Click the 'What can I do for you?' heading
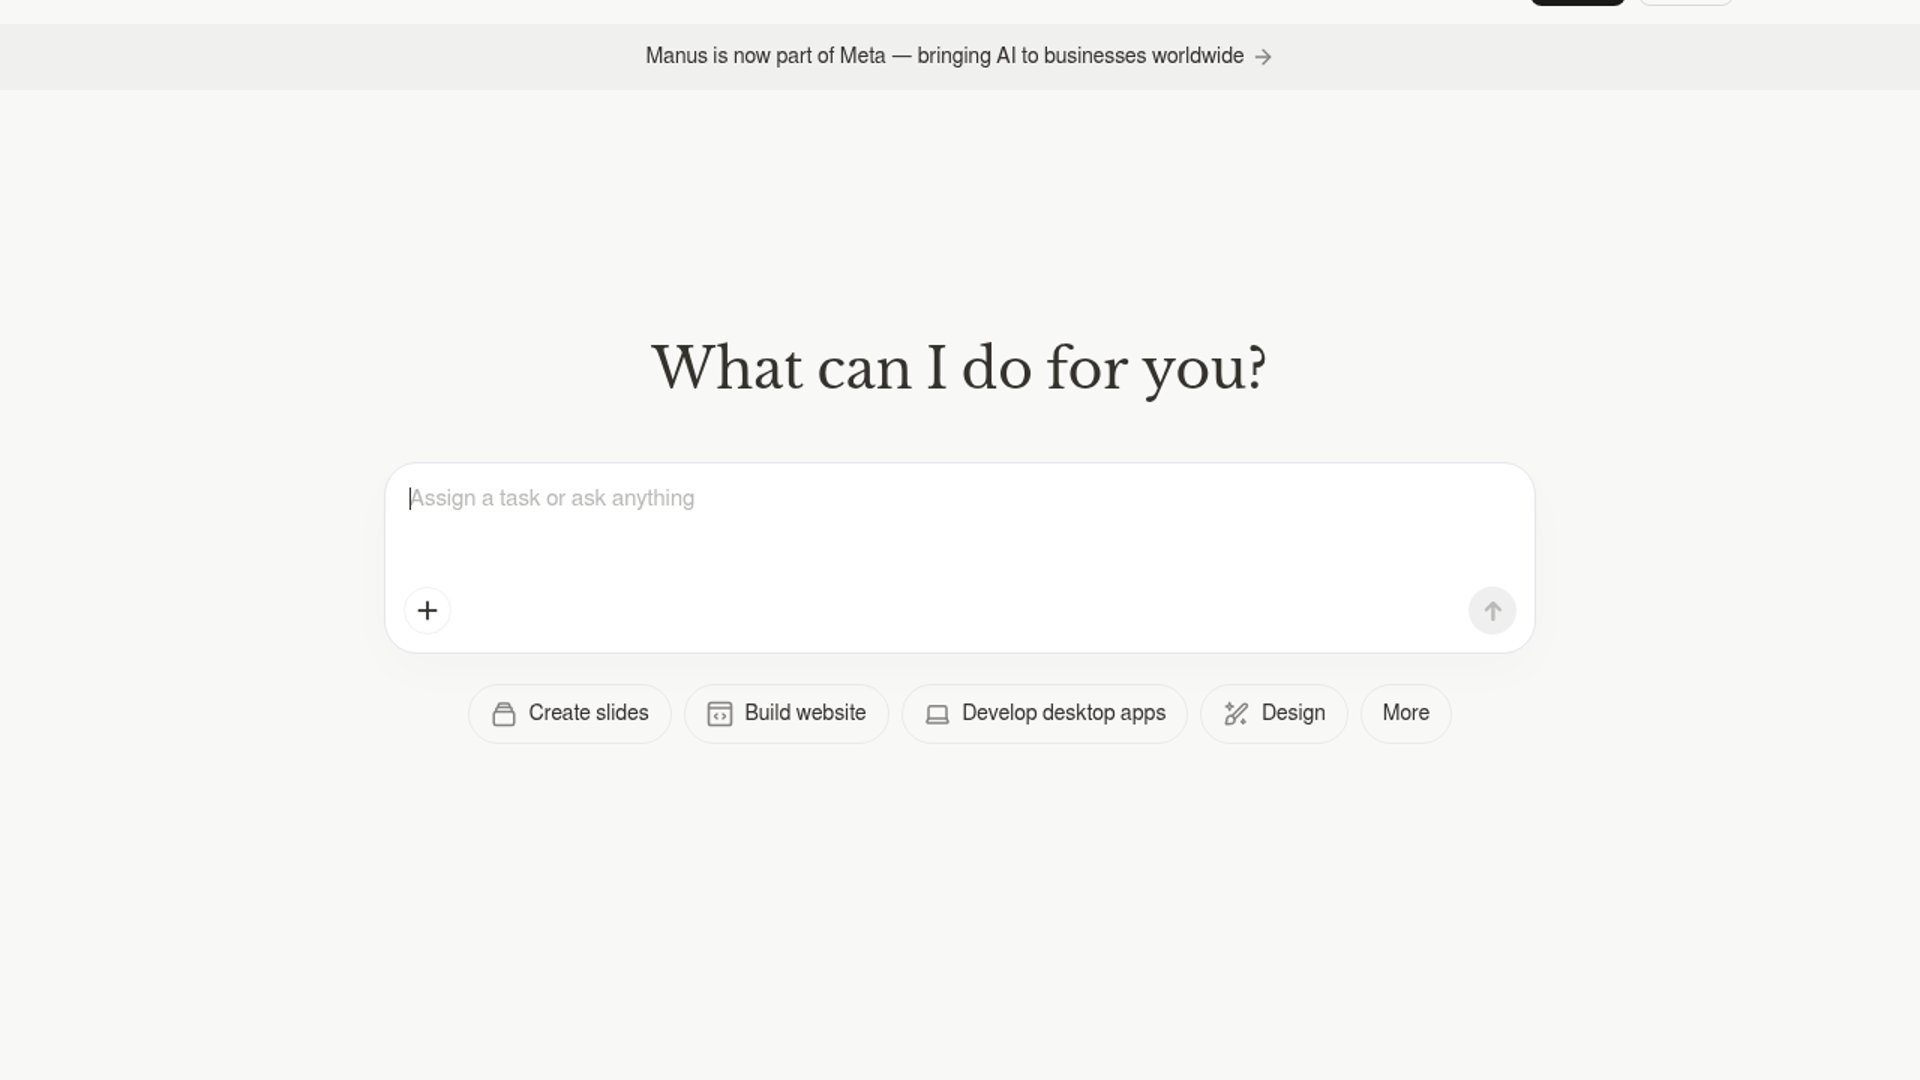1920x1080 pixels. click(x=958, y=368)
